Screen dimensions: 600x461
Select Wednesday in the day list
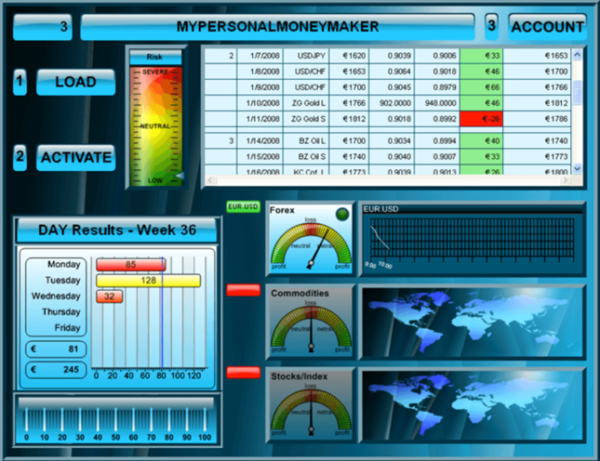pos(56,296)
